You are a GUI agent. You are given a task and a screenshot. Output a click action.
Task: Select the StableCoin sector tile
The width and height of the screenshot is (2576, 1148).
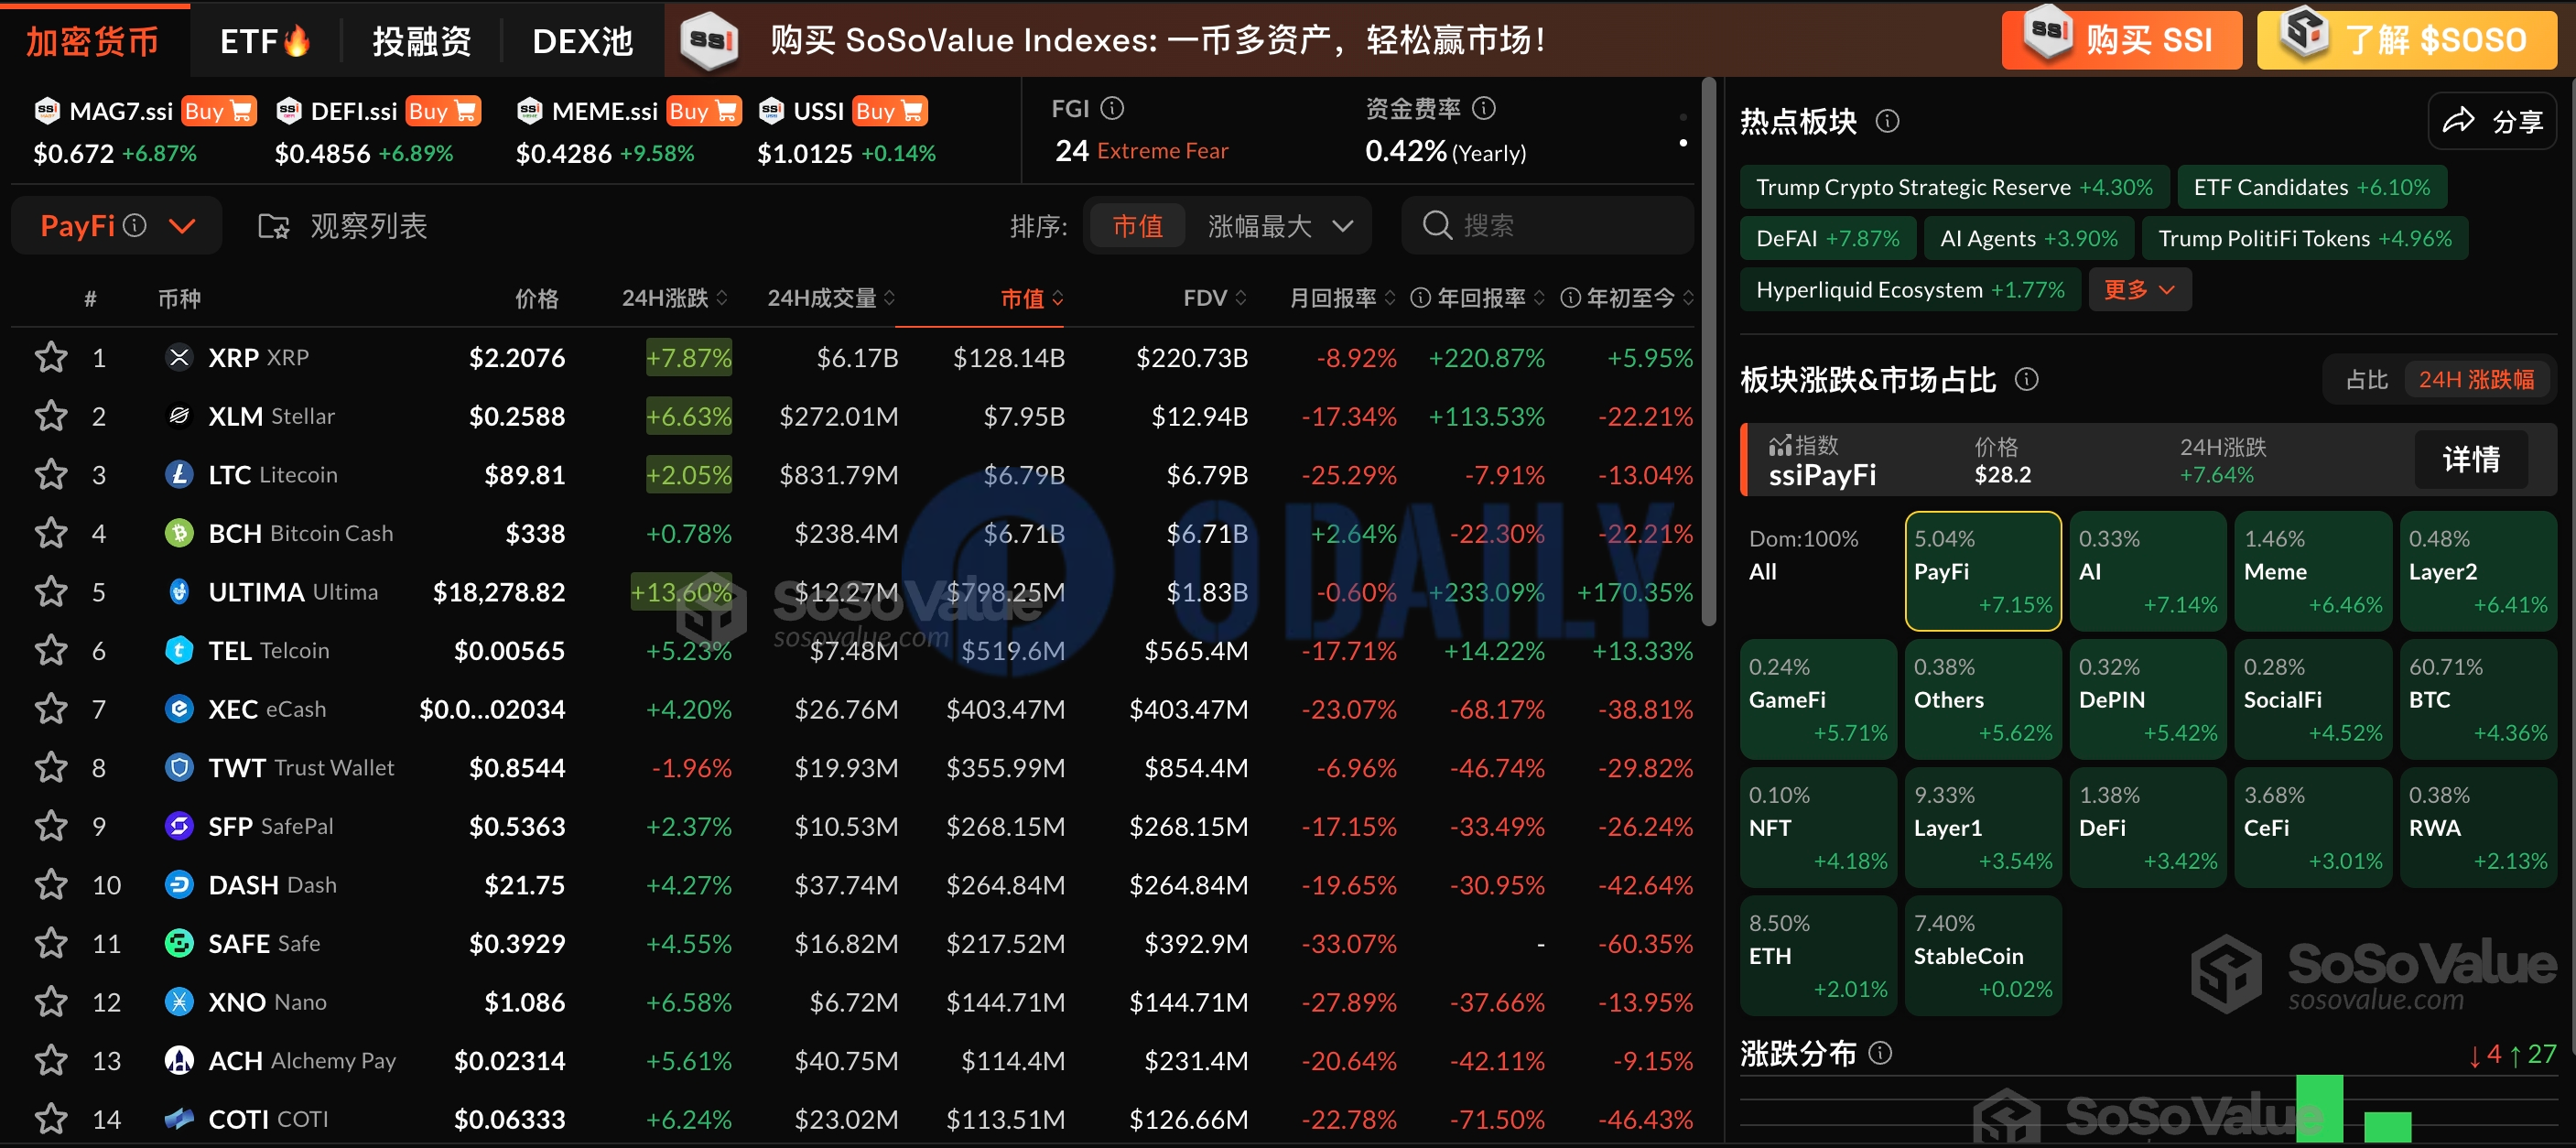(1982, 955)
